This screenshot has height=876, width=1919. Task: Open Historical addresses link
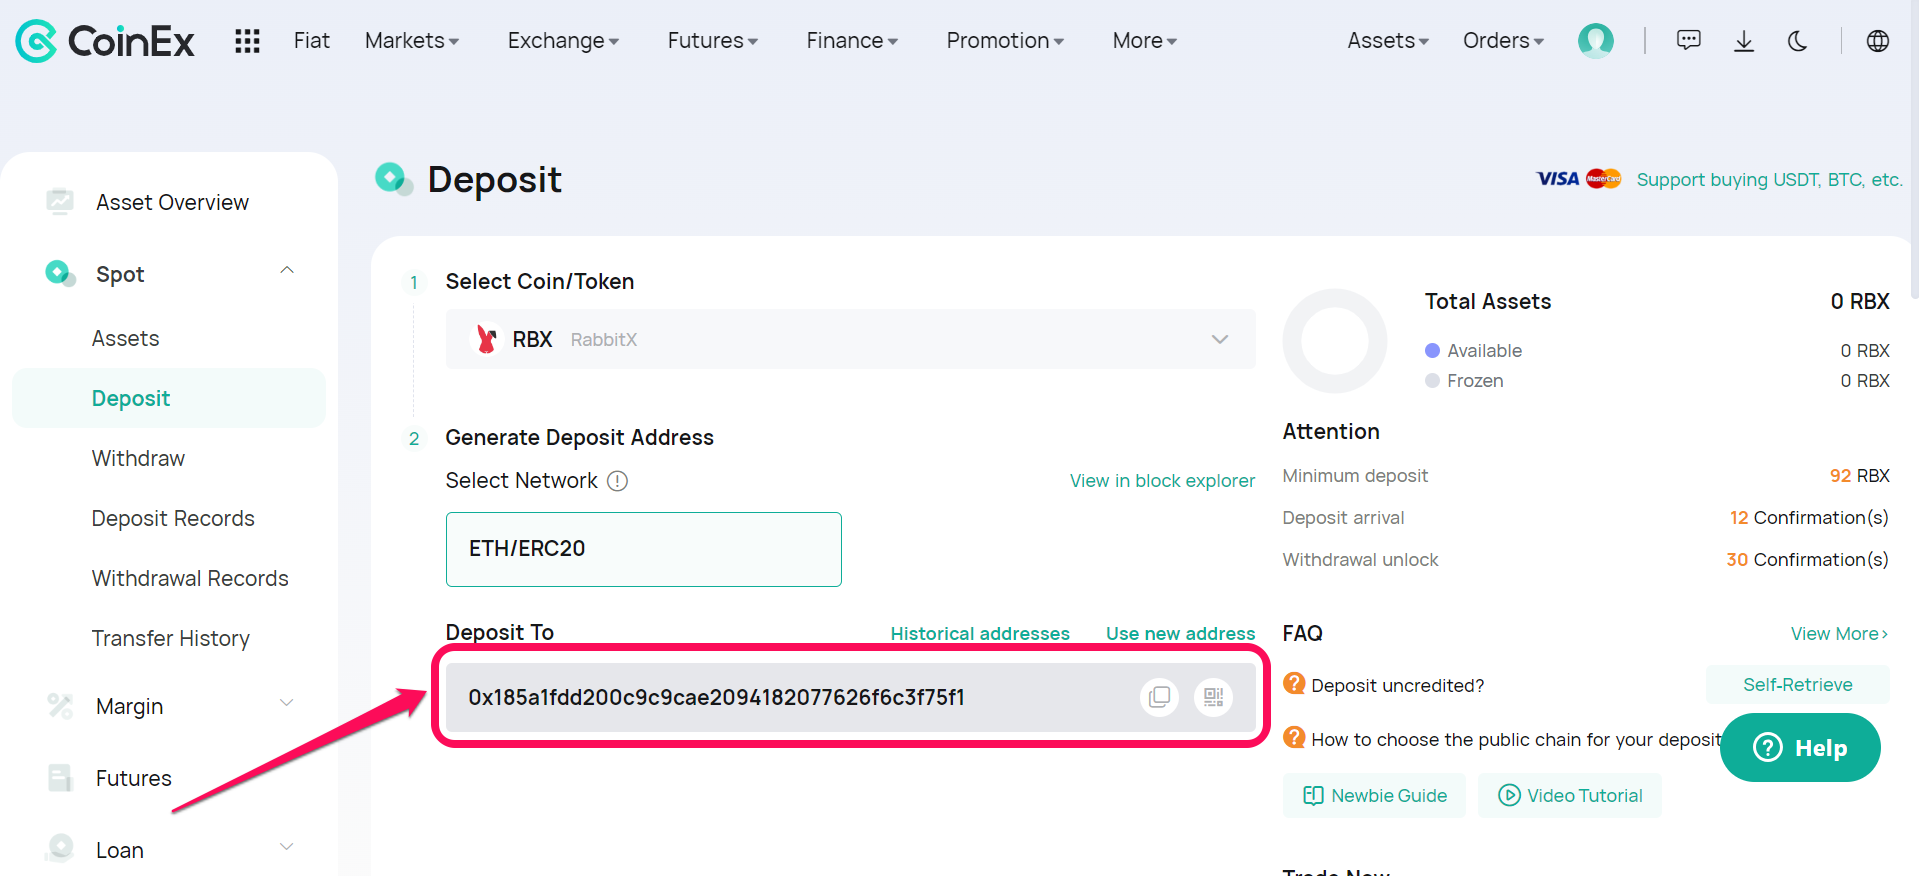tap(980, 633)
